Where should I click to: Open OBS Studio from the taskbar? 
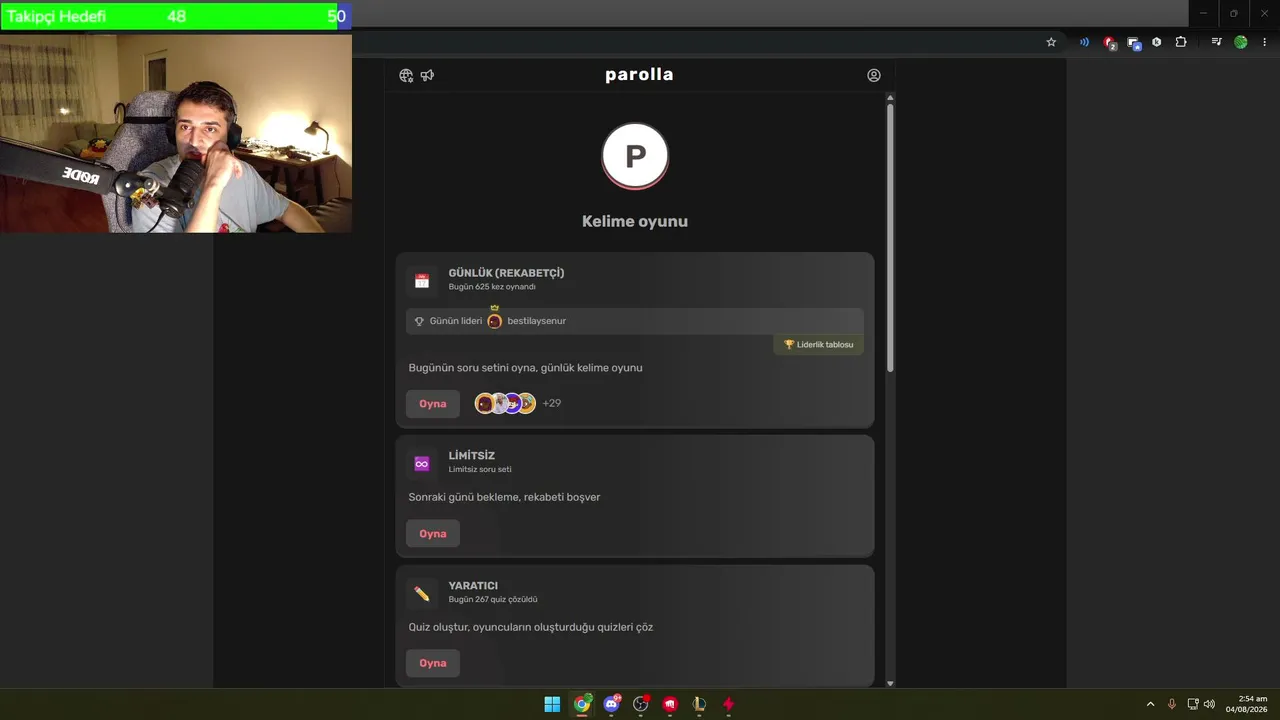pyautogui.click(x=641, y=704)
